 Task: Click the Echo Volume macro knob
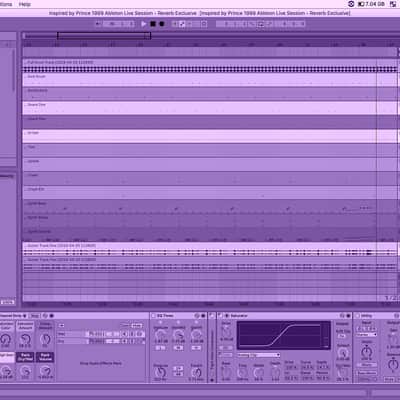click(45, 370)
